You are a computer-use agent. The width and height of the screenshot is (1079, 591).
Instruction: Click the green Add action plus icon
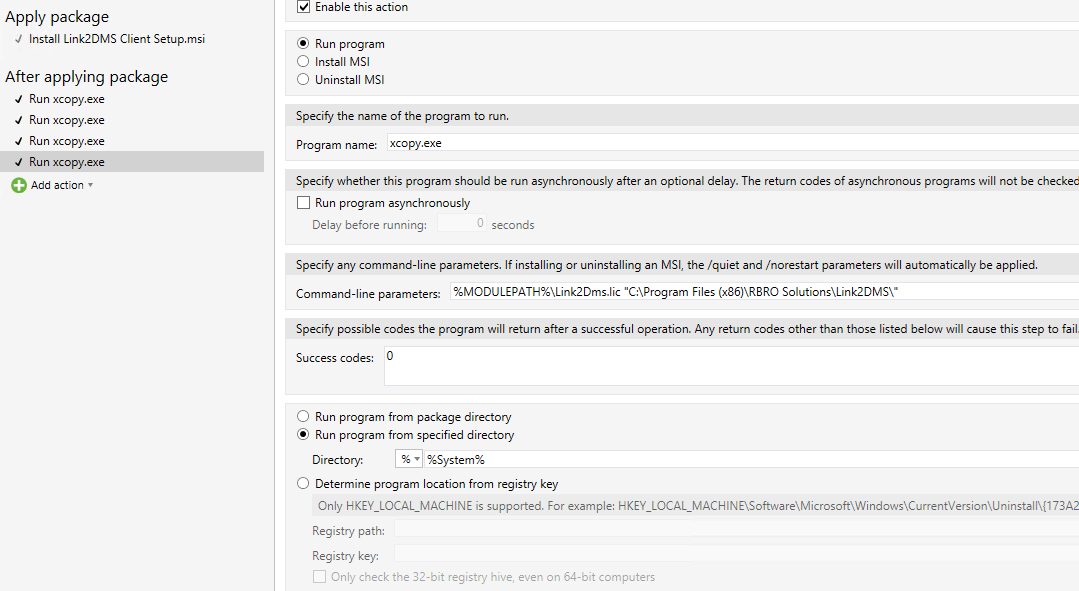point(19,185)
